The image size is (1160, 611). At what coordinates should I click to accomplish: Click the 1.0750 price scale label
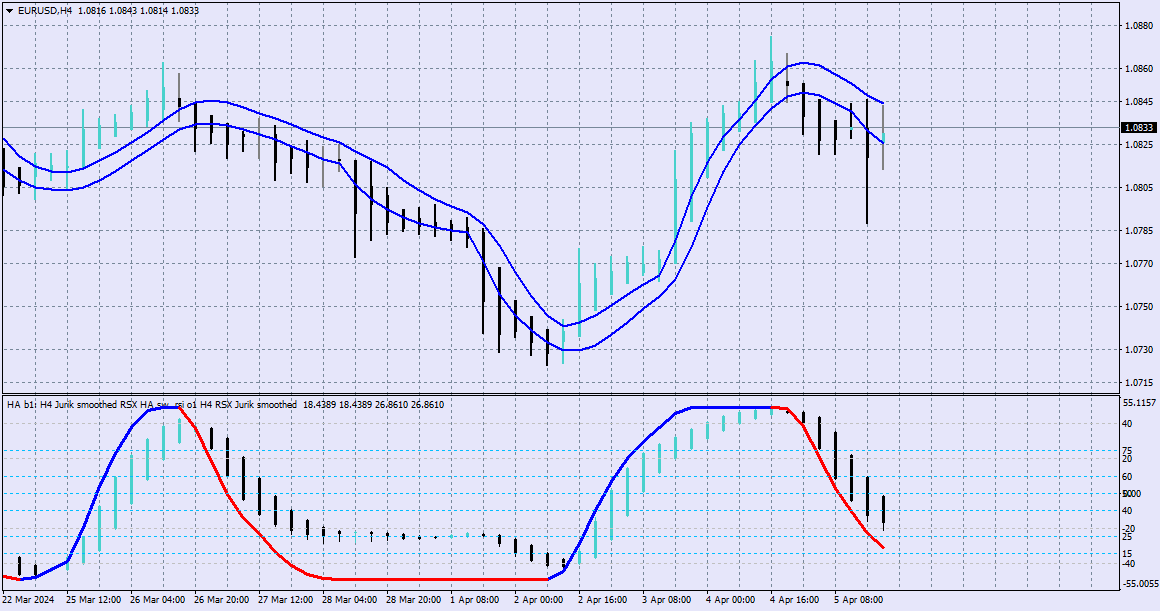click(x=1139, y=307)
